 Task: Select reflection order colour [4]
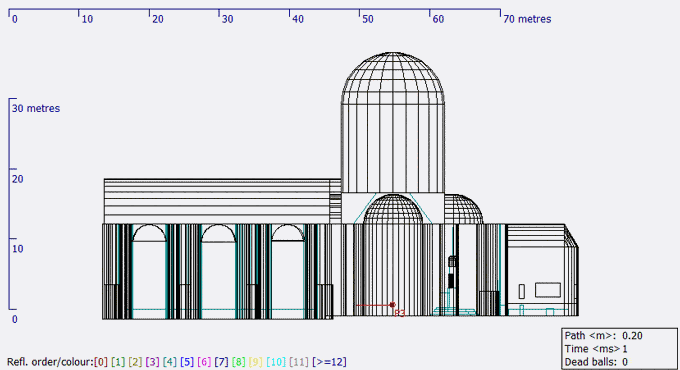point(170,362)
